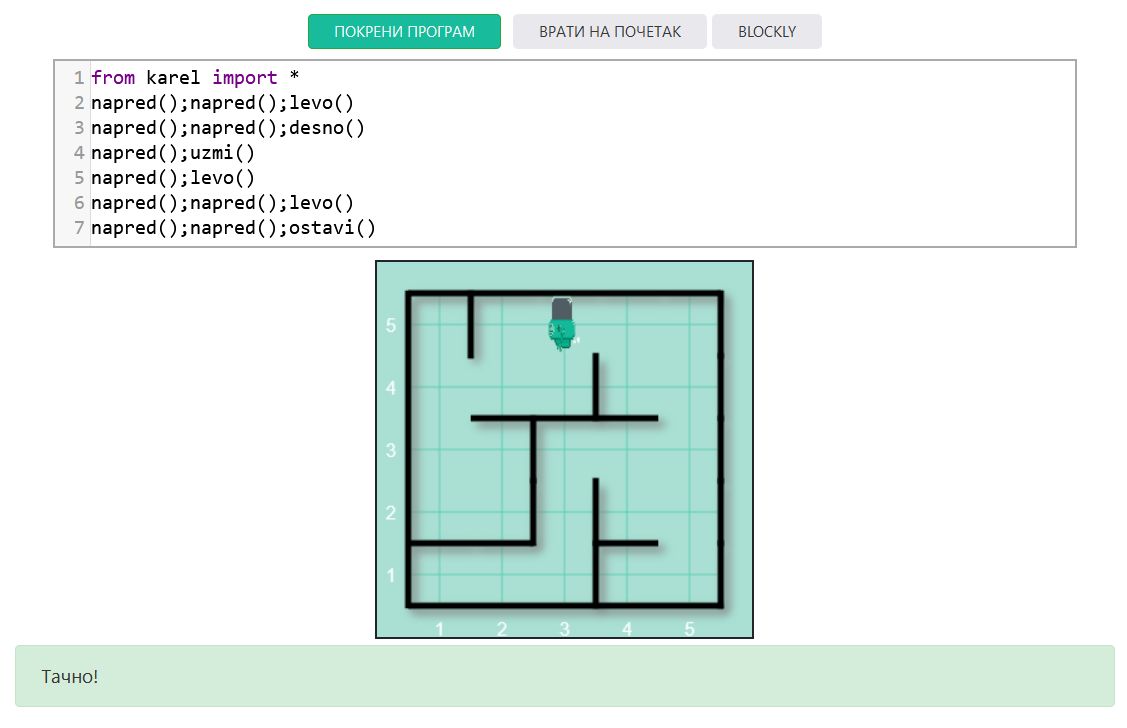1127x728 pixels.
Task: Click the levo() call on line 5
Action: point(223,178)
